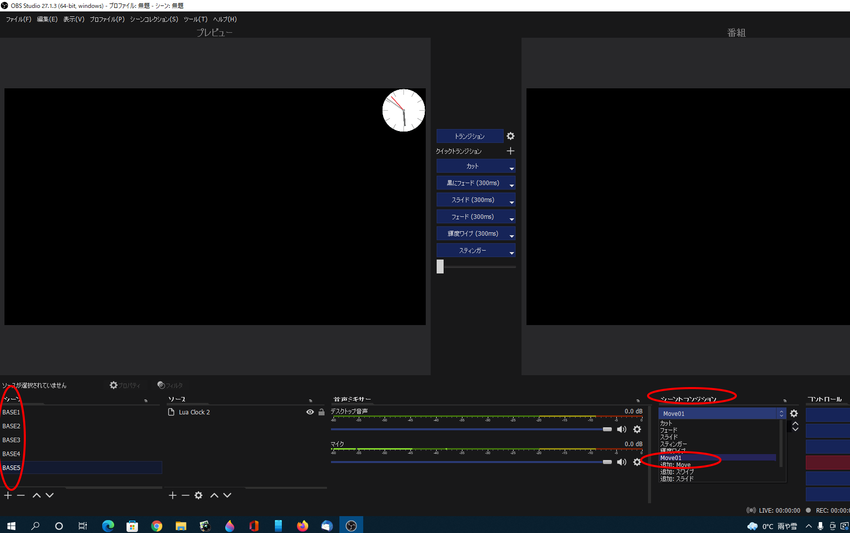Move the source down with the down arrow
Image resolution: width=850 pixels, height=533 pixels.
pos(227,495)
